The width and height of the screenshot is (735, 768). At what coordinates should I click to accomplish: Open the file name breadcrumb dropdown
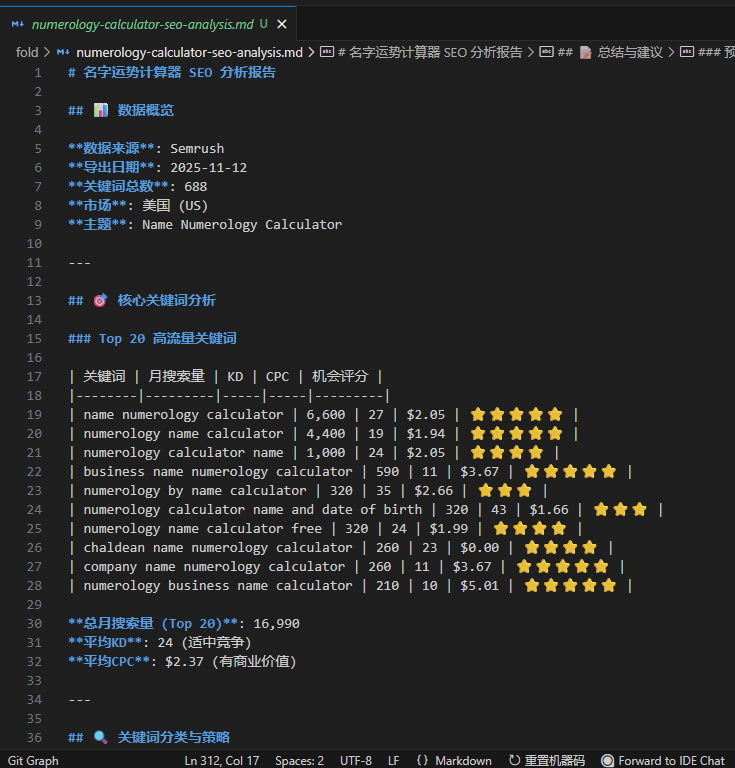coord(189,52)
